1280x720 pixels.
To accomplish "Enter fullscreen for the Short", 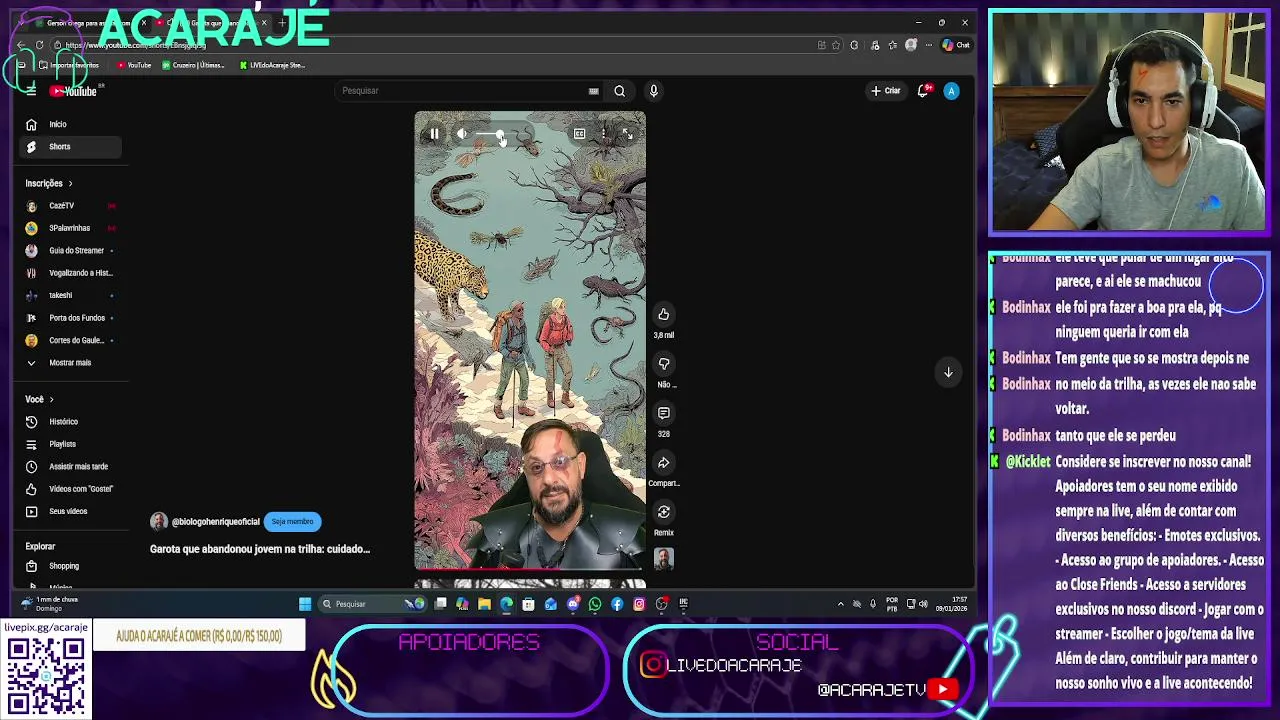I will tap(627, 134).
